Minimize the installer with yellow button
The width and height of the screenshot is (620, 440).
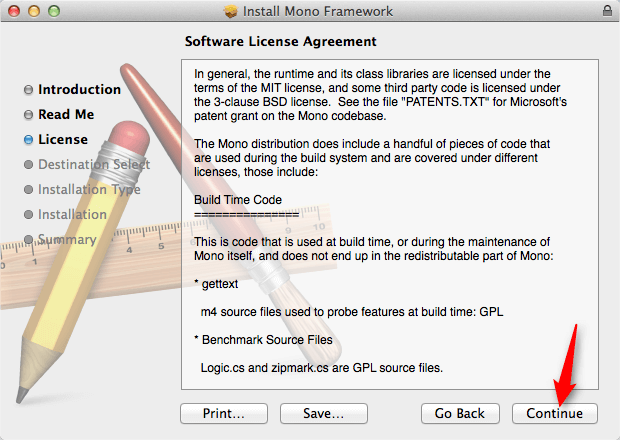pos(34,11)
